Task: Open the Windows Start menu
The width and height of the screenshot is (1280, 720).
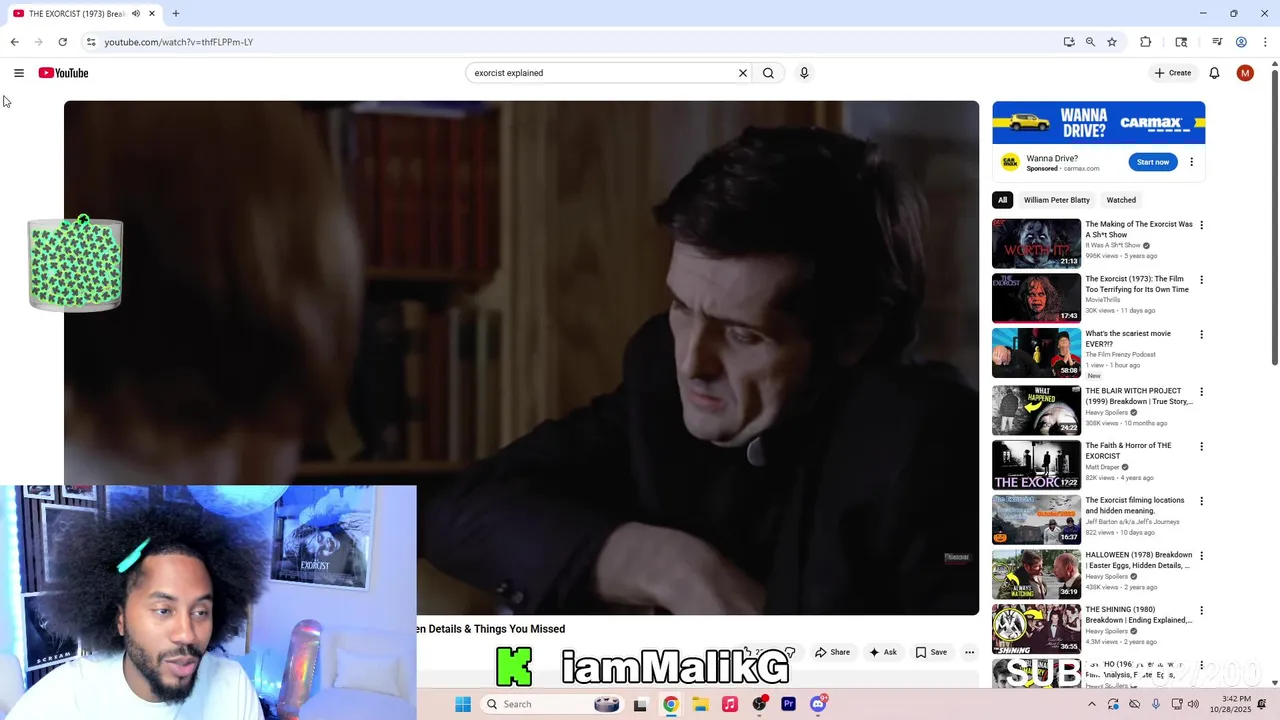Action: tap(463, 704)
